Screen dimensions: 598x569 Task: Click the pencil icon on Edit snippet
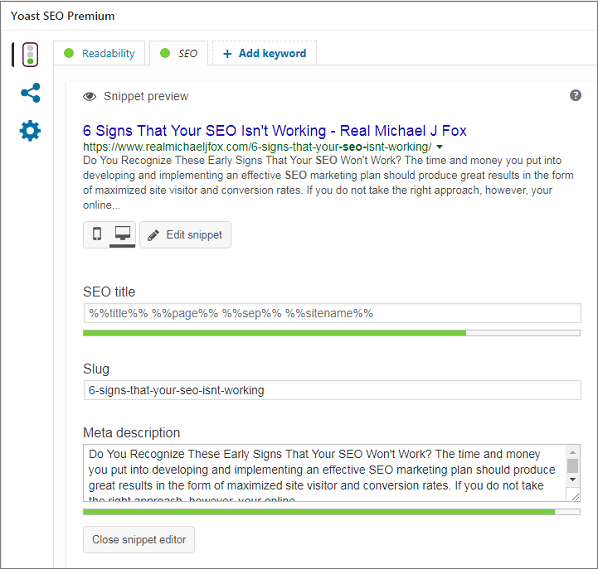click(x=153, y=235)
